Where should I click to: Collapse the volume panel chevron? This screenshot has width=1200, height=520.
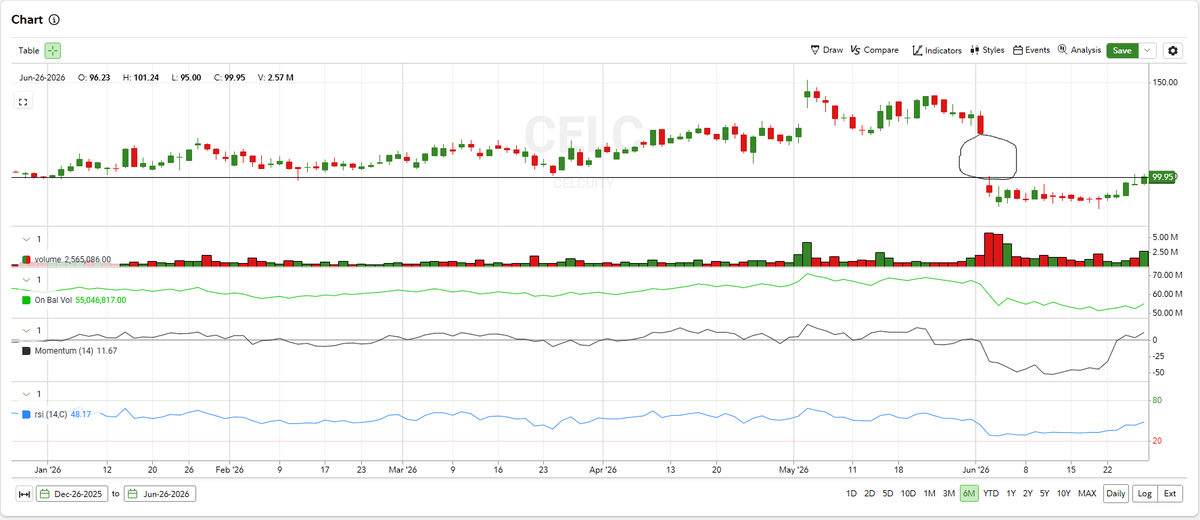[x=26, y=239]
